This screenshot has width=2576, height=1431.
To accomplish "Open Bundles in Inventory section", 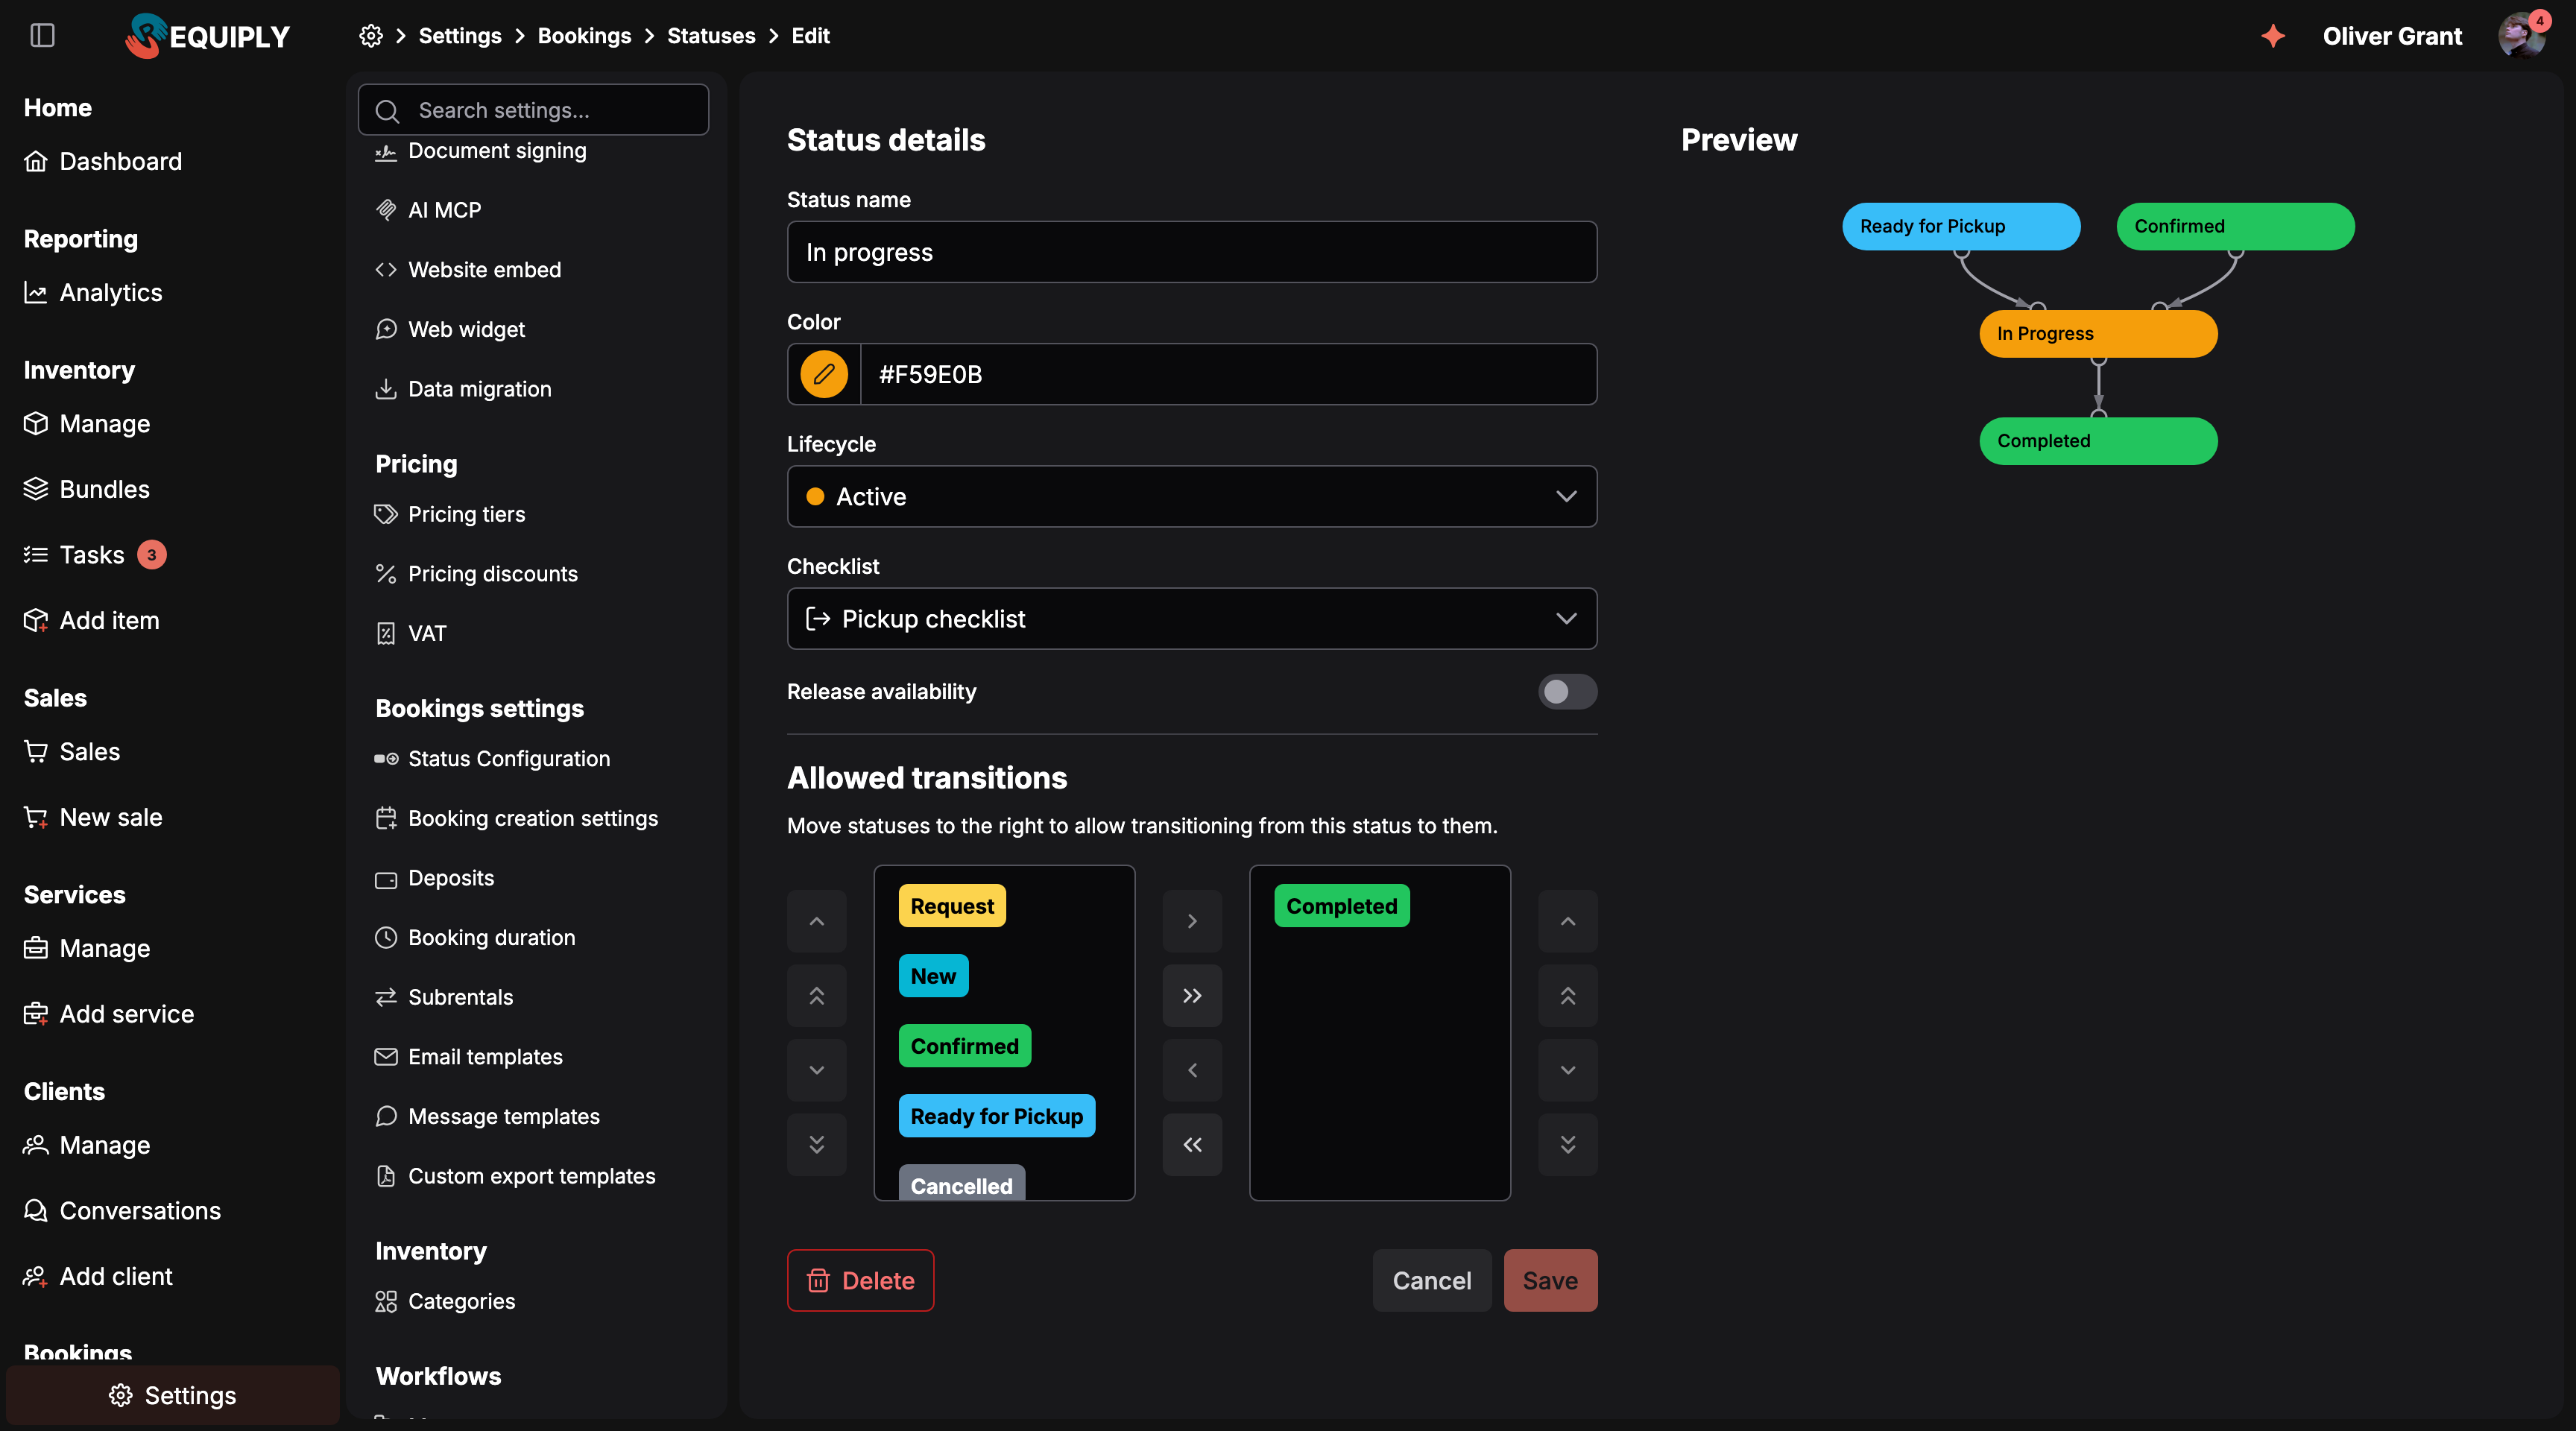I will click(x=87, y=489).
